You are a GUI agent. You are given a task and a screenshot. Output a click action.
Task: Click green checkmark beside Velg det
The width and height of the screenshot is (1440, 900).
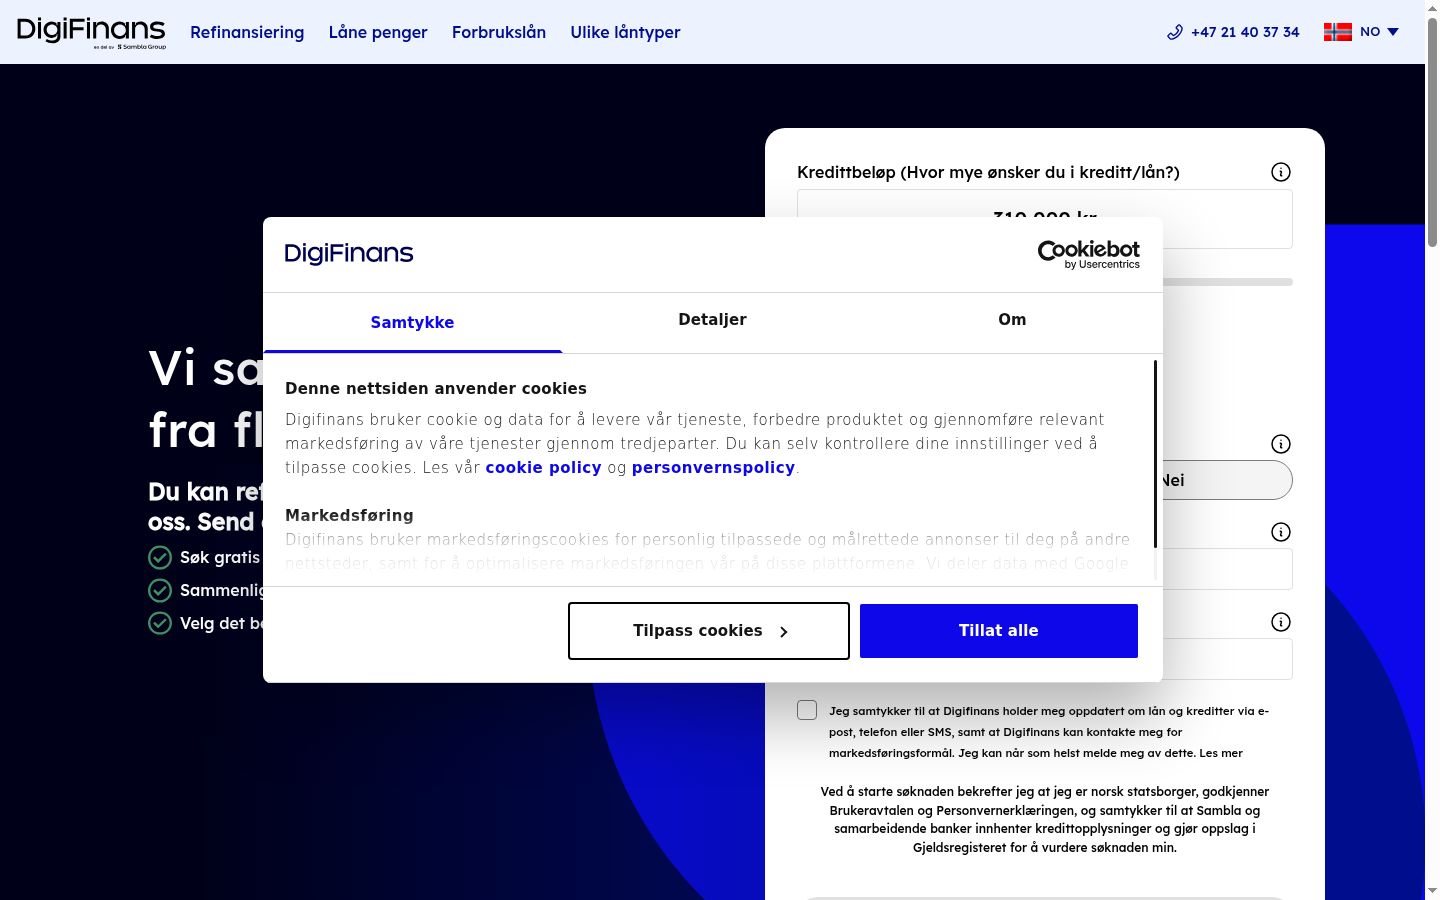(160, 623)
